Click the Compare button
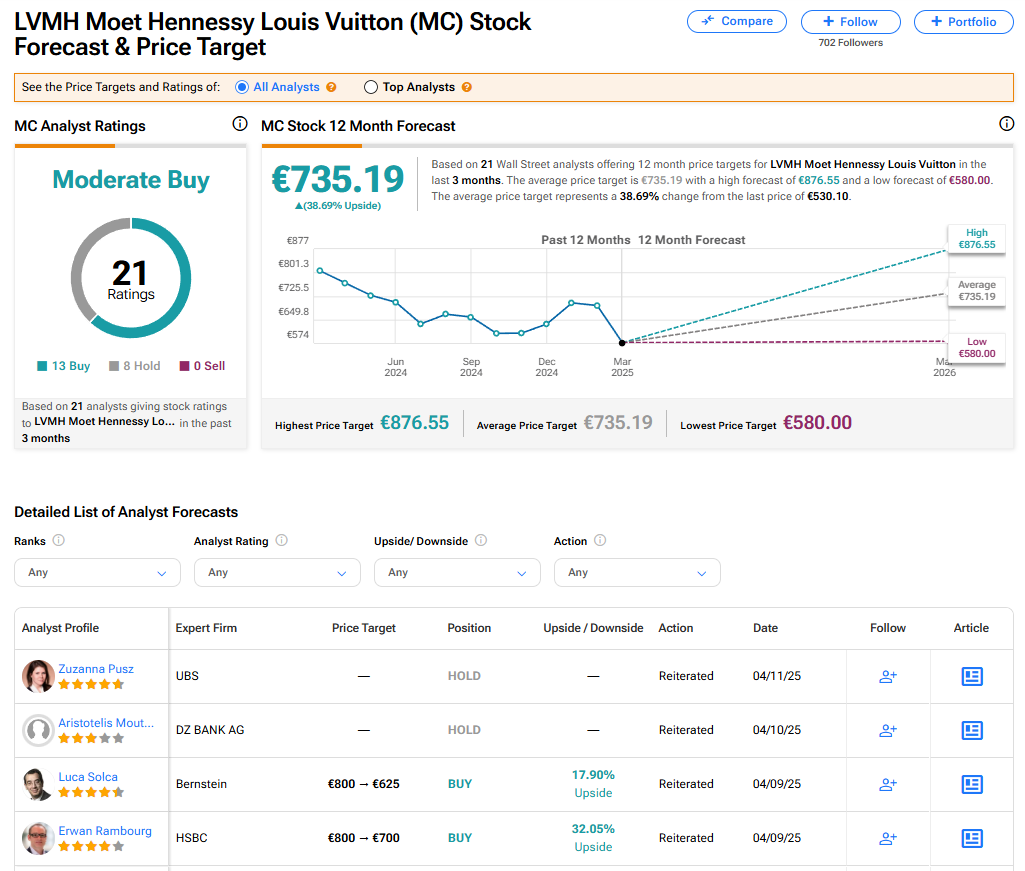The height and width of the screenshot is (871, 1025). (x=737, y=22)
